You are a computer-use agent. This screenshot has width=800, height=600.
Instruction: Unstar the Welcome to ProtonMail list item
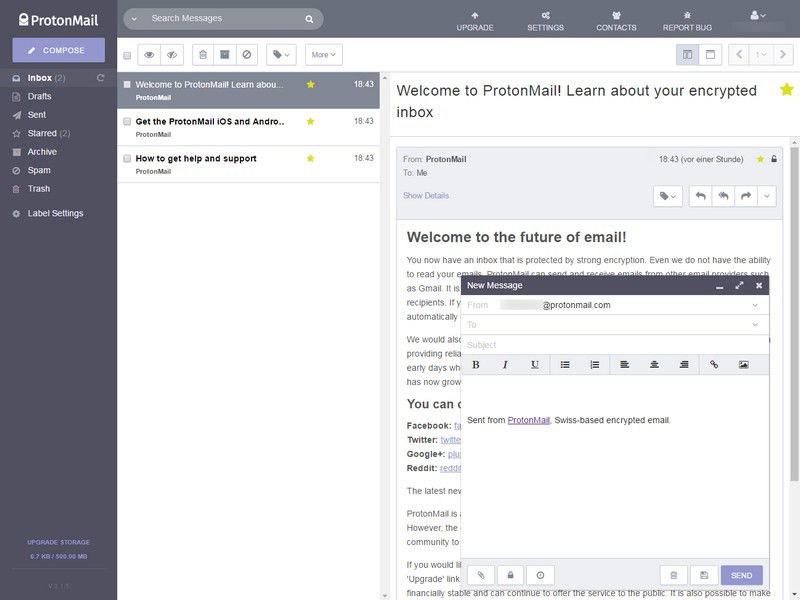click(x=310, y=84)
